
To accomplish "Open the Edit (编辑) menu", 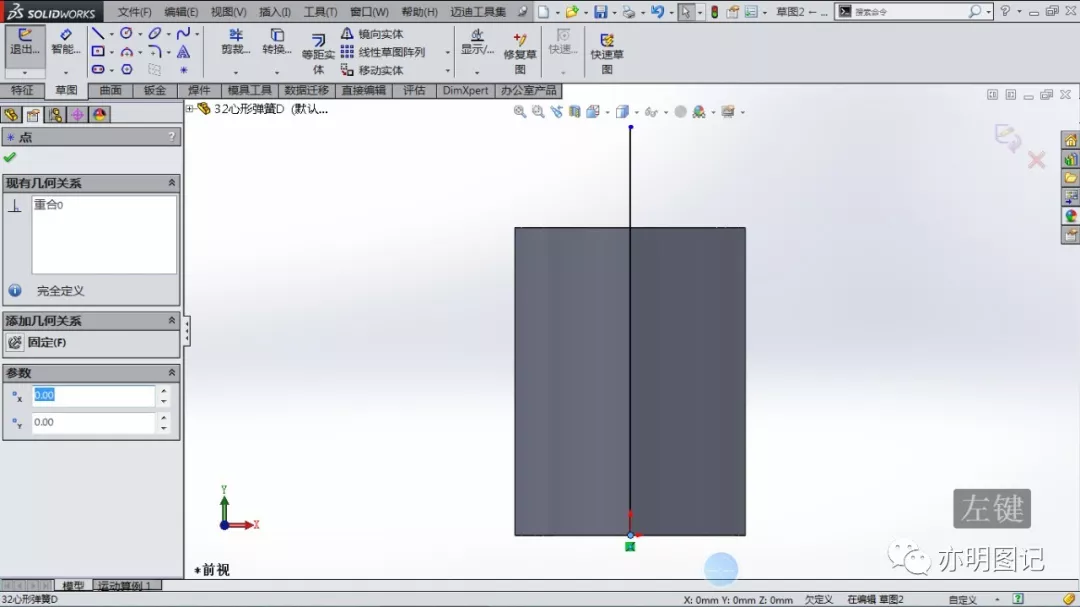I will (x=181, y=12).
